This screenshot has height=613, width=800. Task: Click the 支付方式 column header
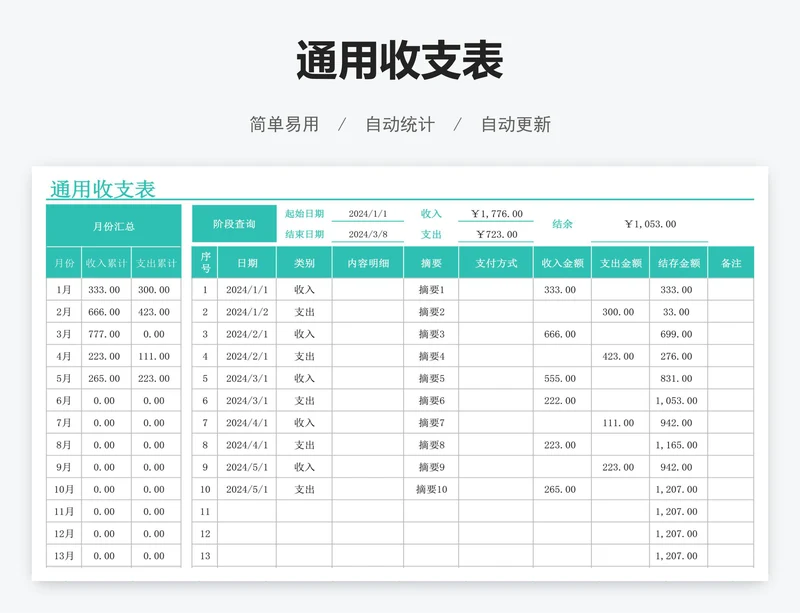[496, 263]
